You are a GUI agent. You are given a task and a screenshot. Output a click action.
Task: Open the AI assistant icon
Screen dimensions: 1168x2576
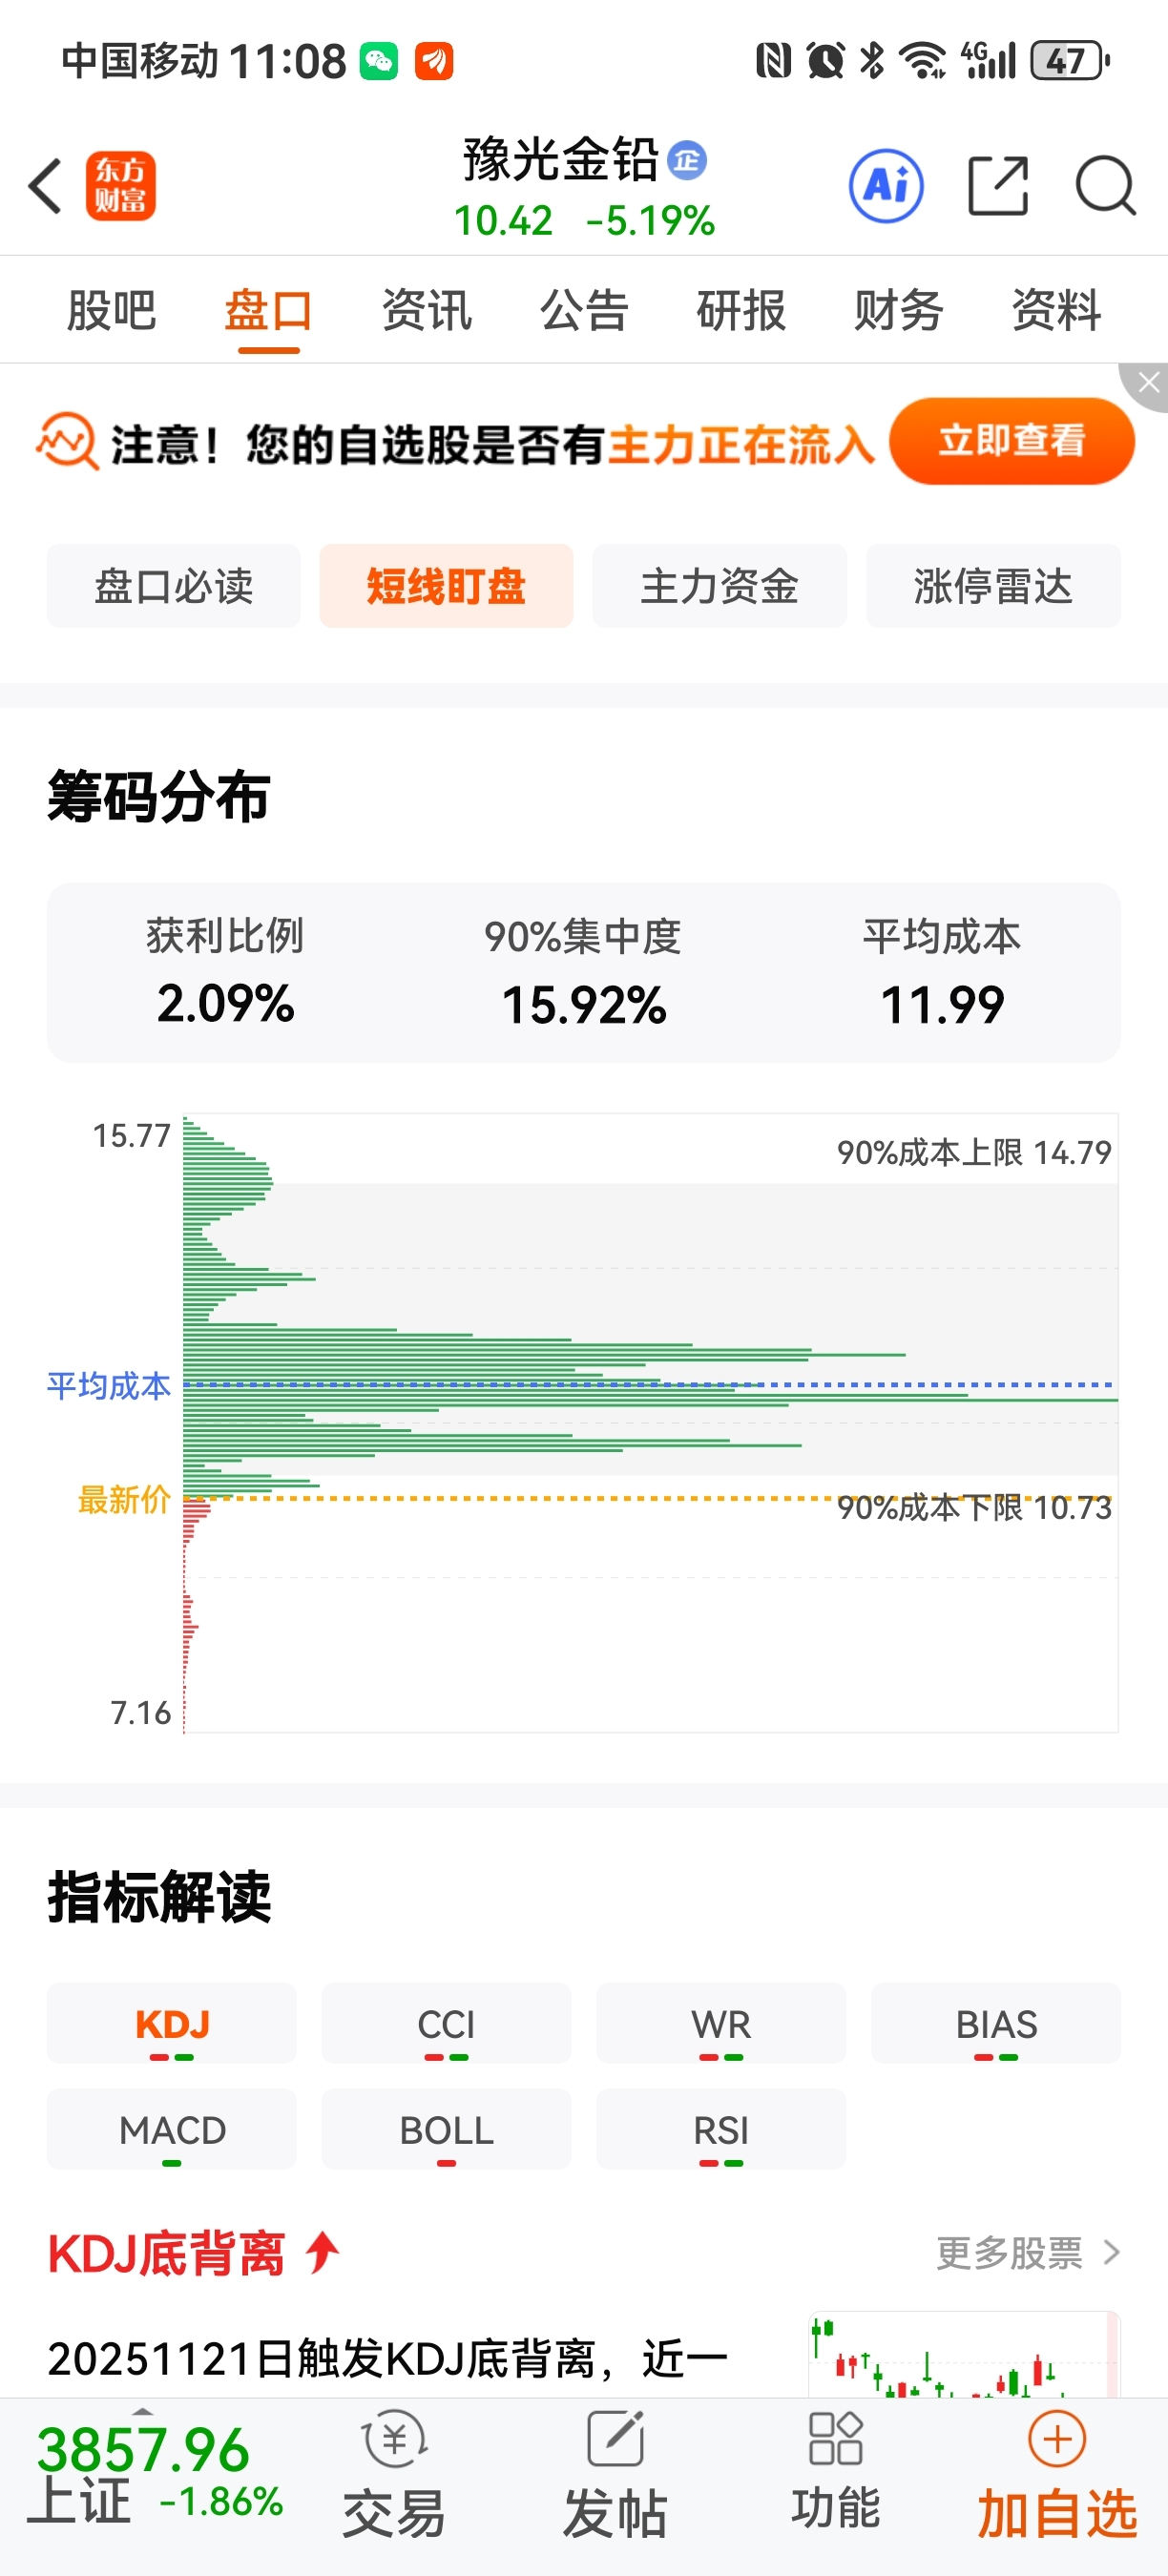click(886, 186)
